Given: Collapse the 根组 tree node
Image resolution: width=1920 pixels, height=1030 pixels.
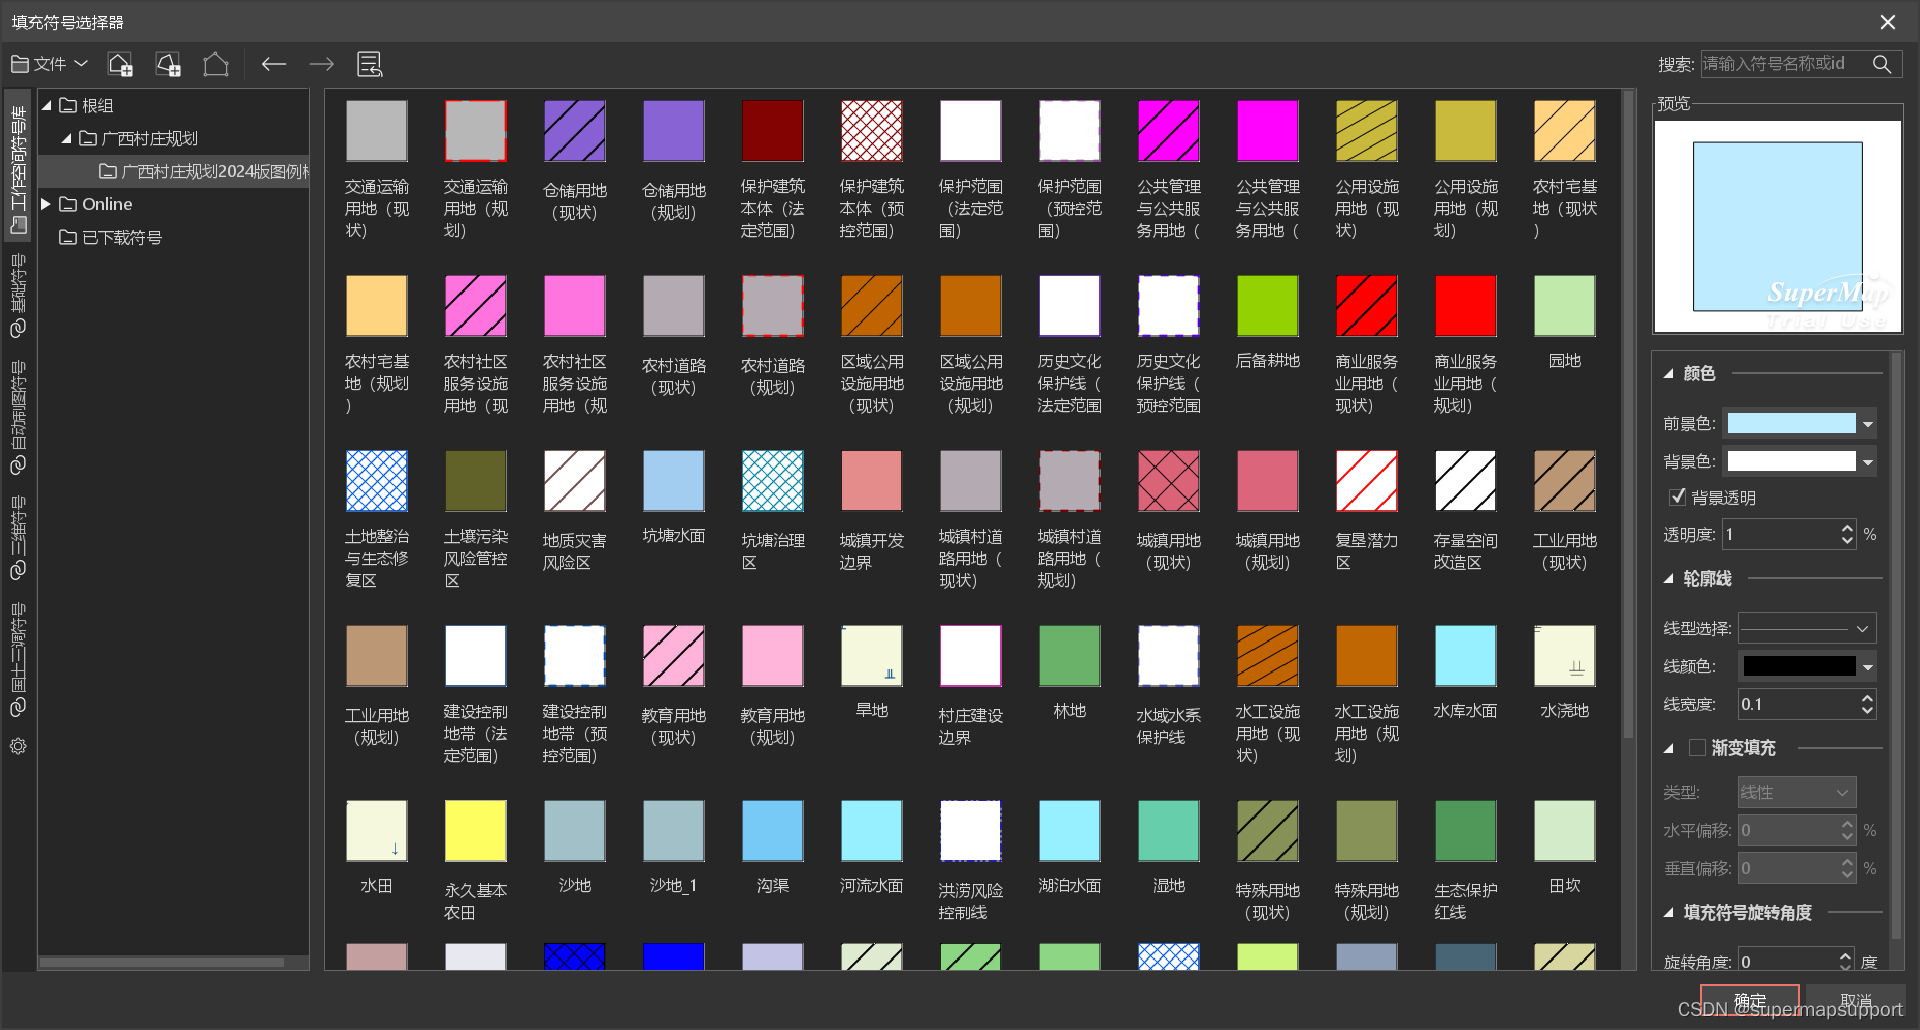Looking at the screenshot, I should [46, 105].
